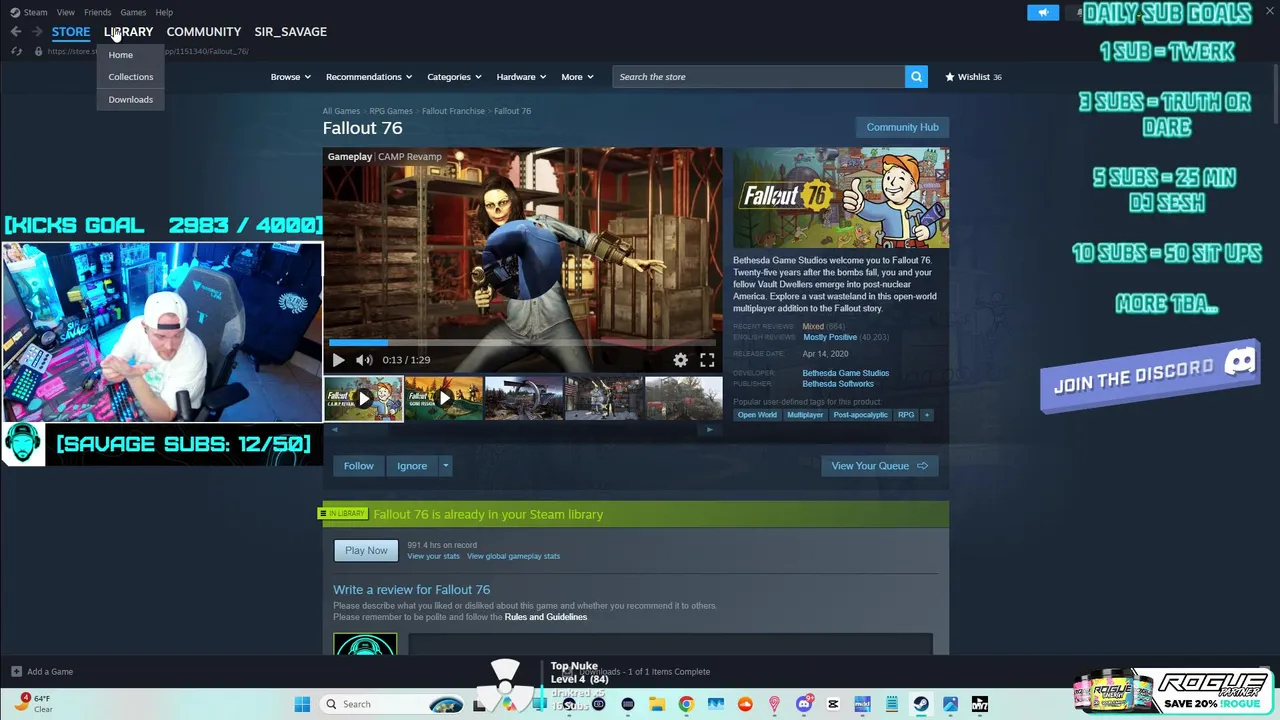Screen dimensions: 1280x720
Task: Go forward with the Steam forward arrow
Action: (37, 32)
